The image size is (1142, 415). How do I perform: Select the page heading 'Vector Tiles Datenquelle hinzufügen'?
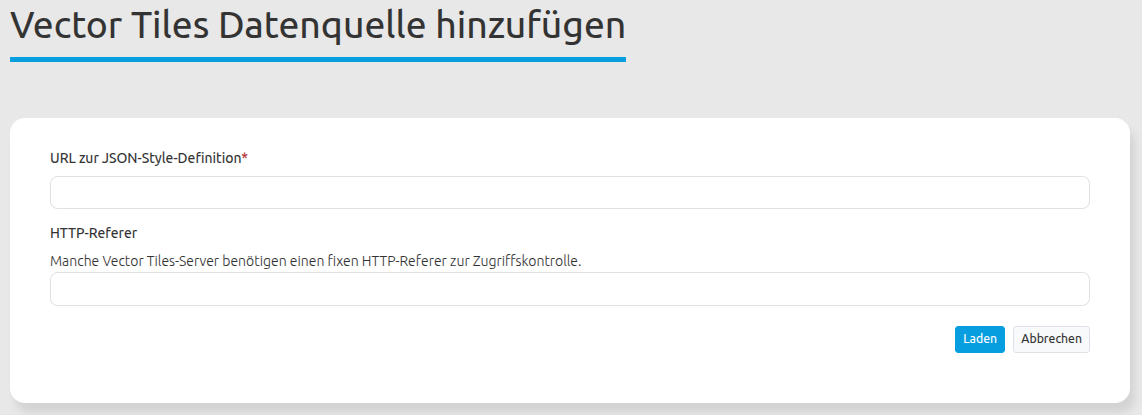[317, 27]
